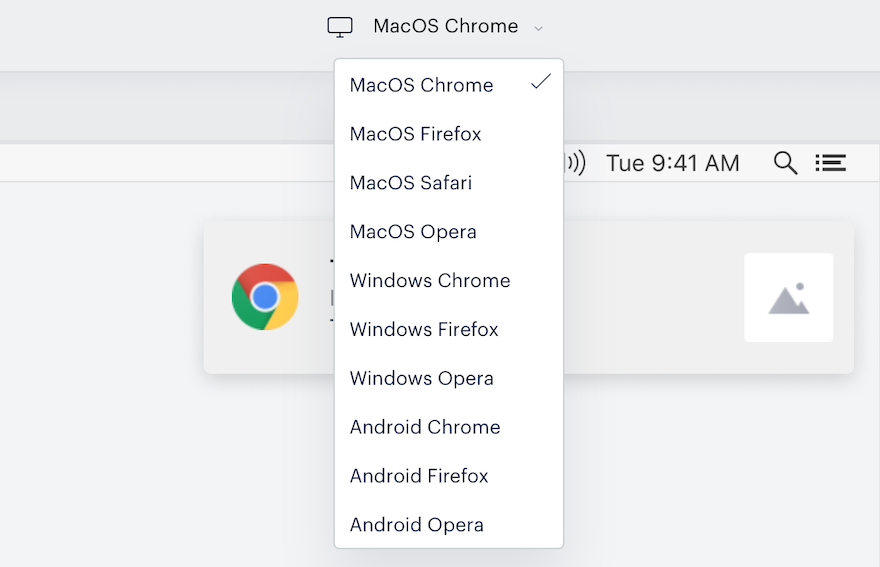This screenshot has height=567, width=880.
Task: Click the Wi-Fi signal icon in menu bar
Action: 575,163
